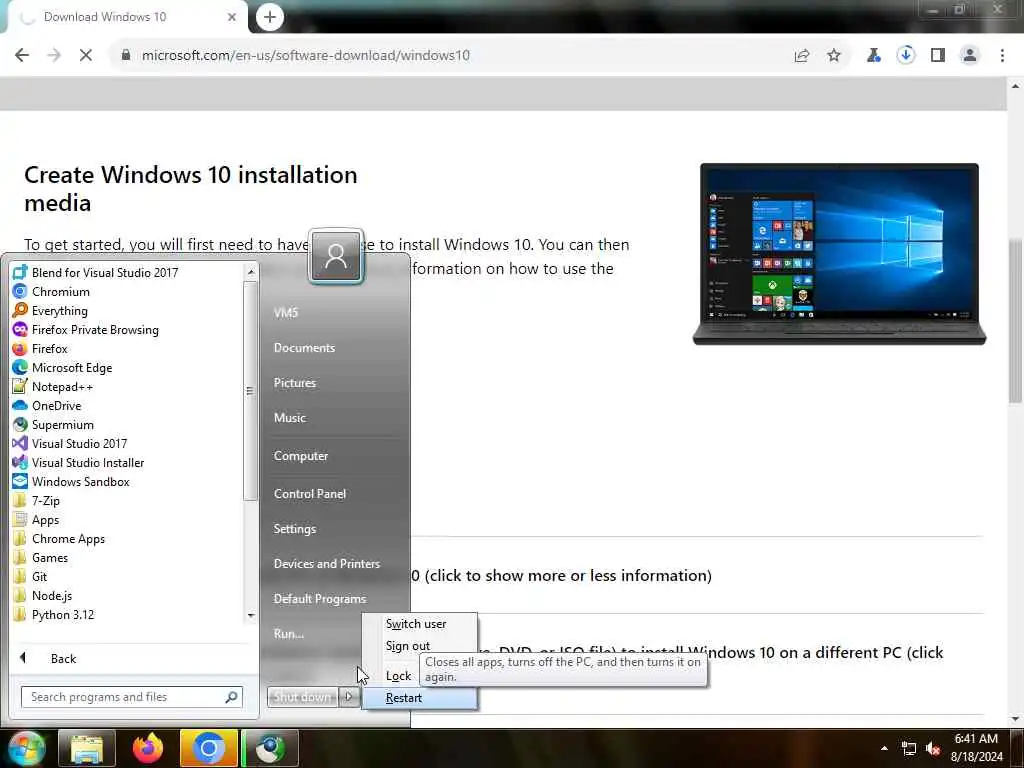Viewport: 1024px width, 768px height.
Task: Open Firefox from the taskbar
Action: pyautogui.click(x=148, y=748)
